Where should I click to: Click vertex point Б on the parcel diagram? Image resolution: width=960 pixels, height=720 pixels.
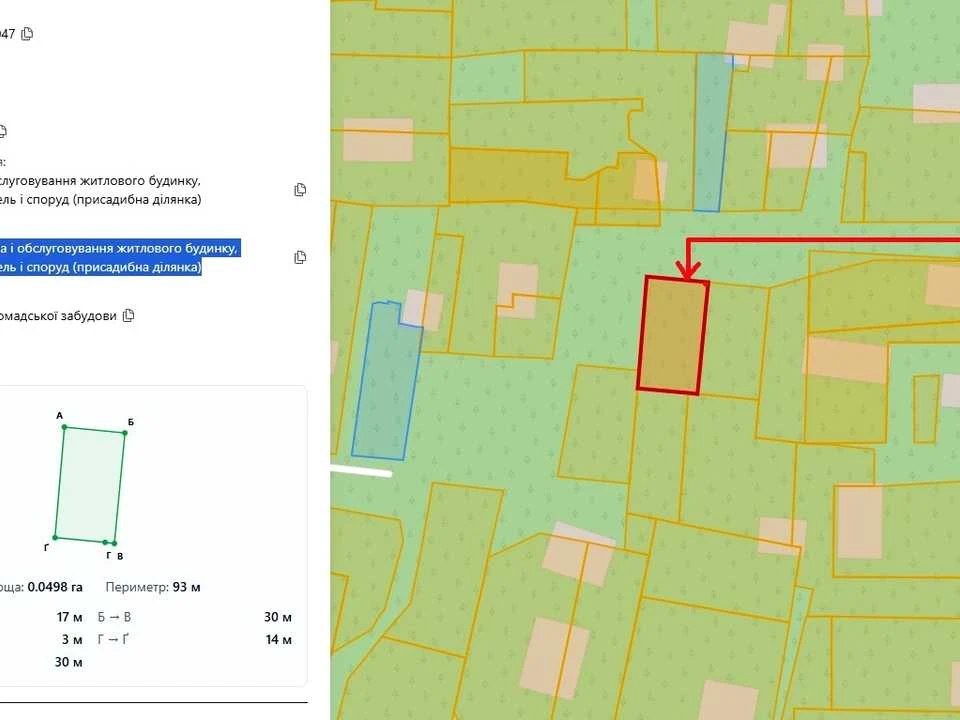pyautogui.click(x=125, y=433)
